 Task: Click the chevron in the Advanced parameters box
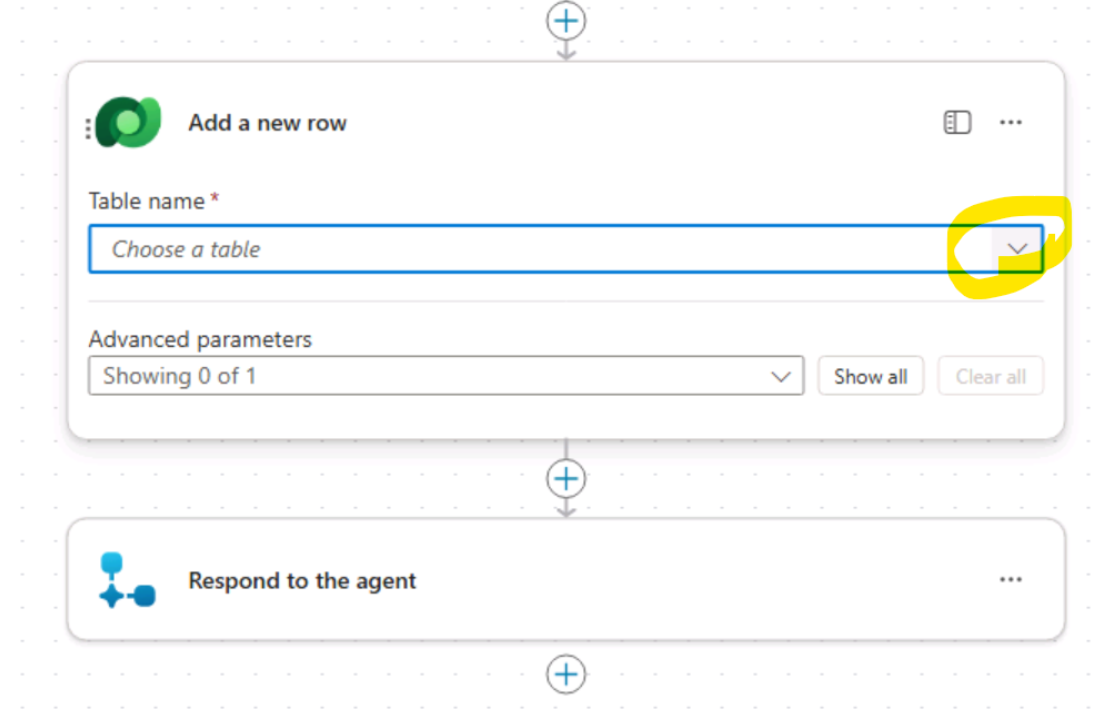tap(781, 377)
